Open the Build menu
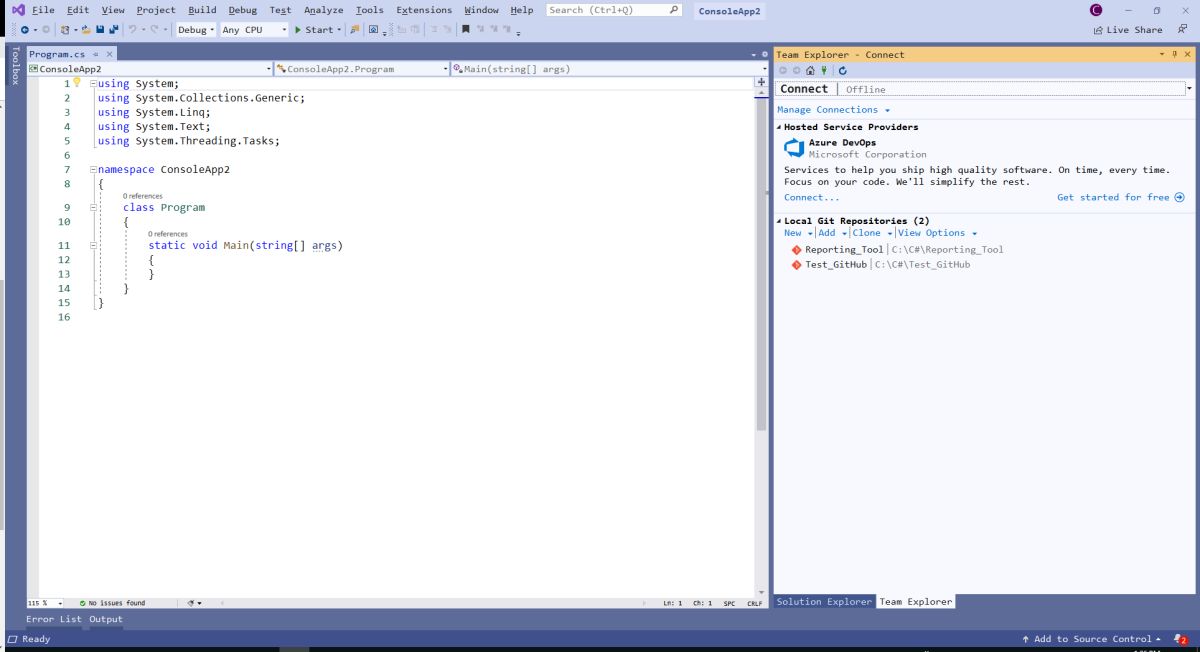Viewport: 1200px width, 652px height. (x=202, y=10)
